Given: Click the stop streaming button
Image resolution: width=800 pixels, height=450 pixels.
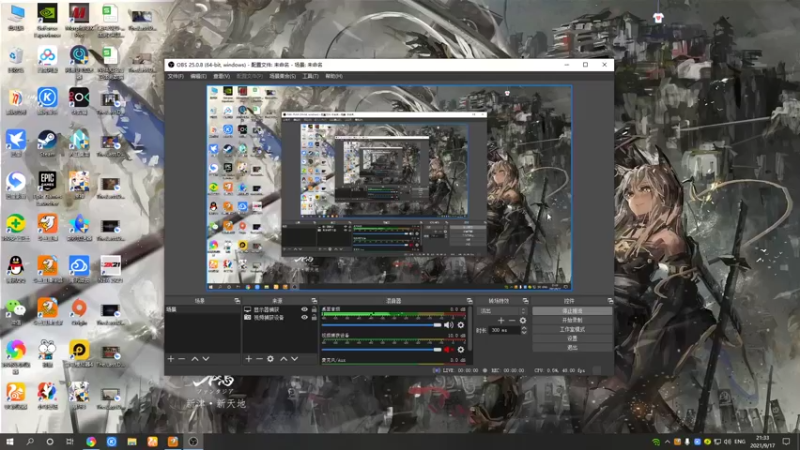Looking at the screenshot, I should click(x=572, y=311).
